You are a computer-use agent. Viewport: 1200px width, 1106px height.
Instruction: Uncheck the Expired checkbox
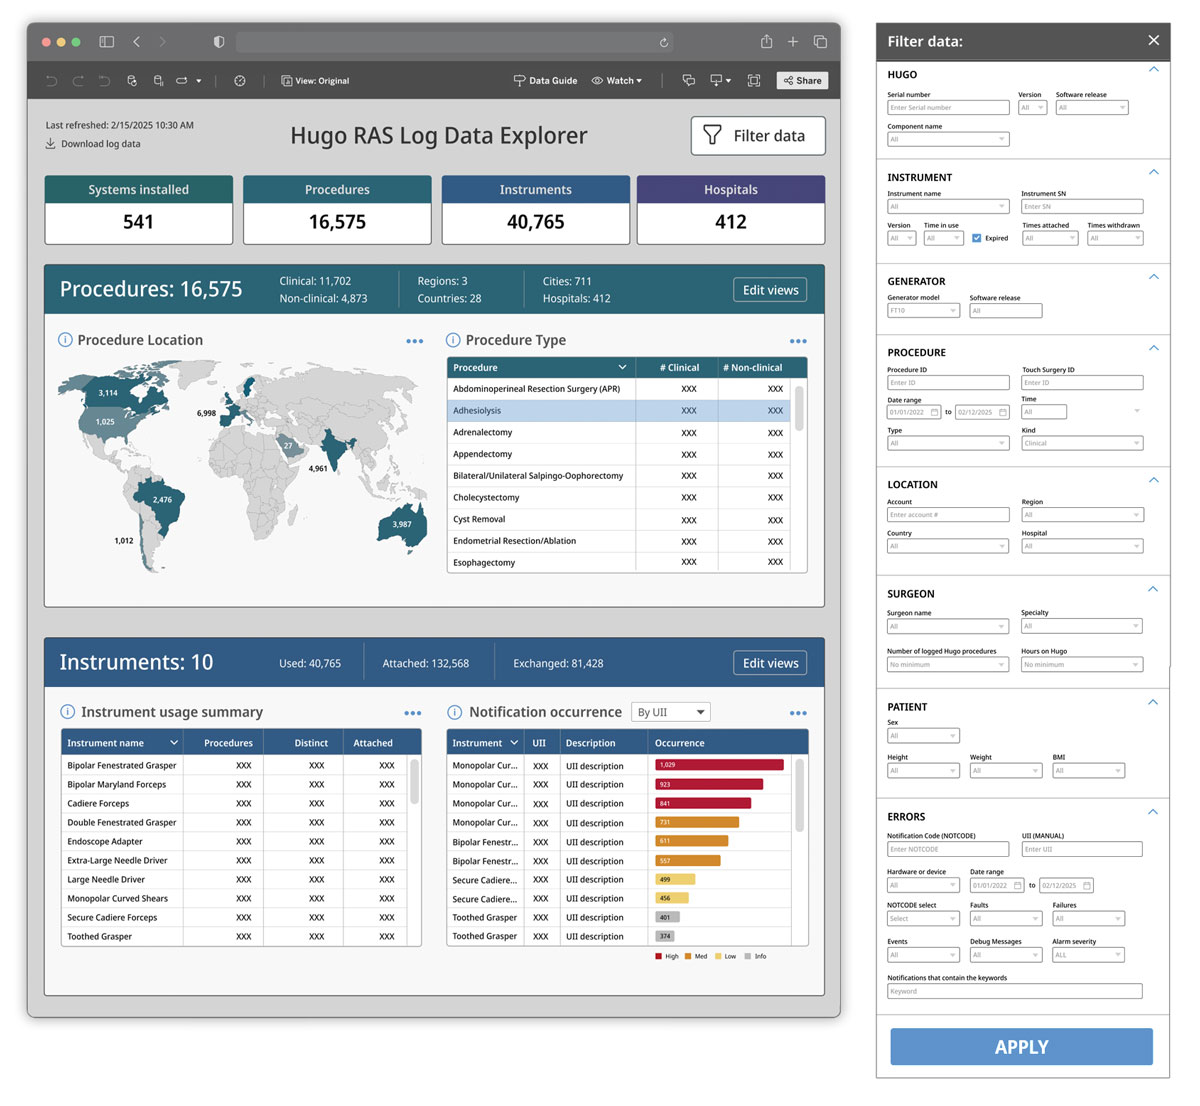click(x=977, y=238)
